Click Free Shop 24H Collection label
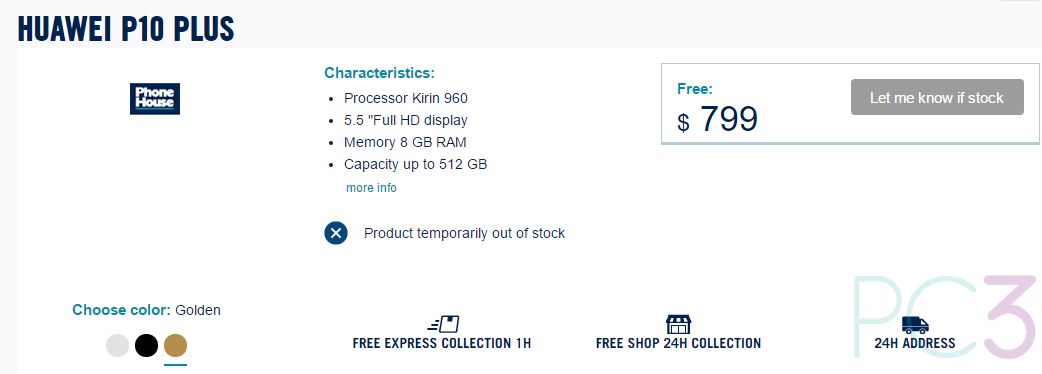Viewport: 1042px width, 374px height. (678, 343)
